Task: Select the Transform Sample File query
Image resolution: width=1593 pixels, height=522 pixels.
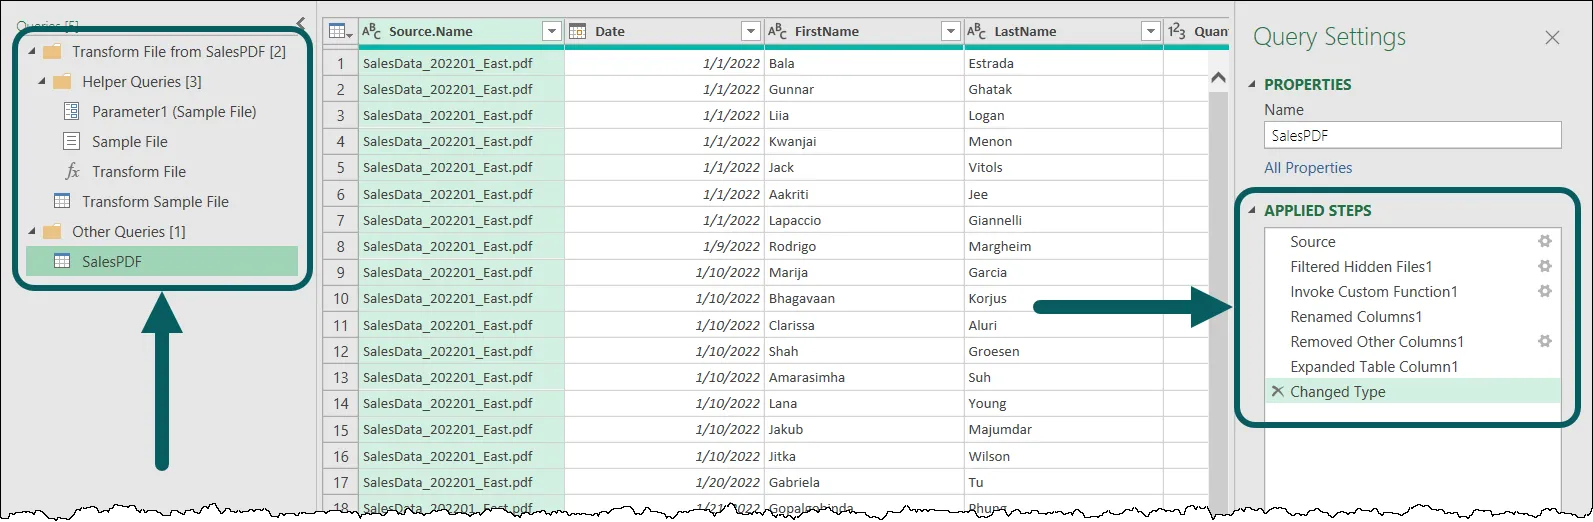Action: click(155, 201)
